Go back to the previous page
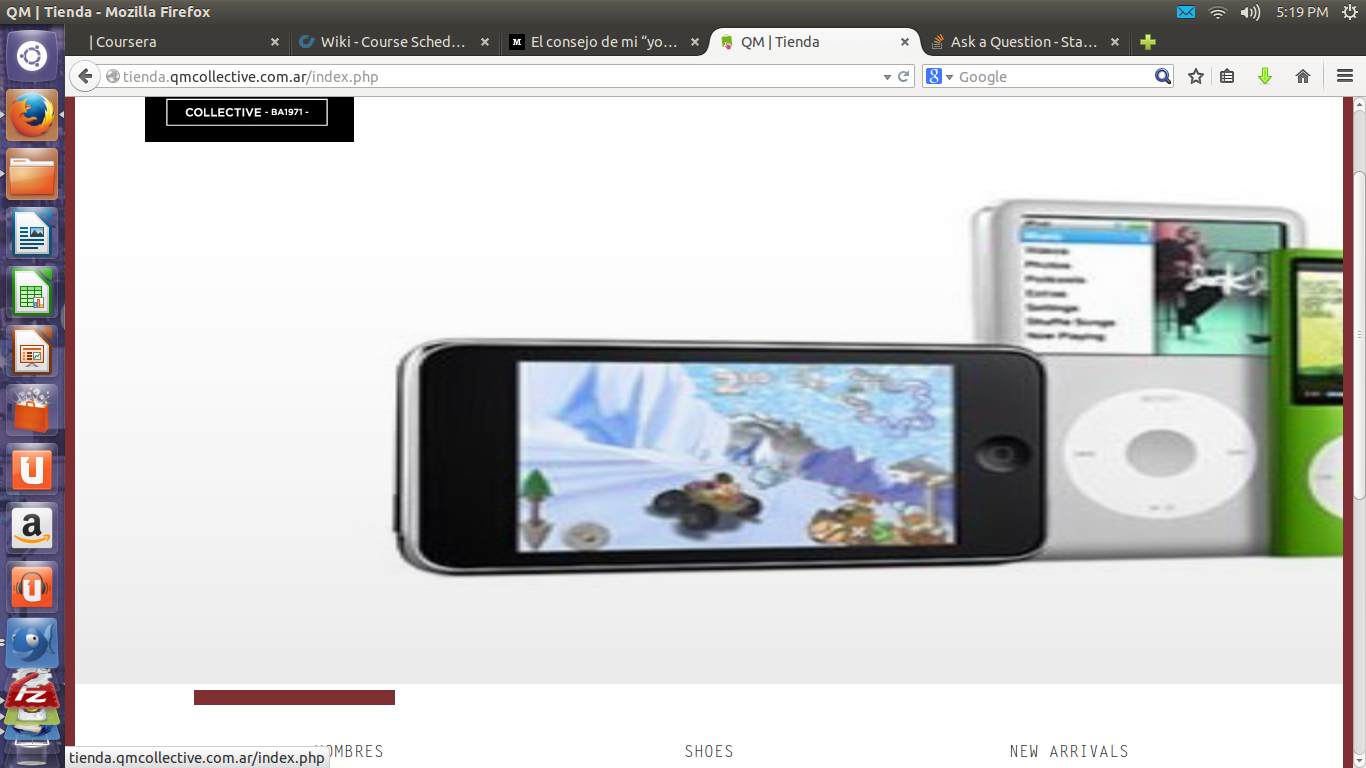The image size is (1366, 768). click(85, 76)
